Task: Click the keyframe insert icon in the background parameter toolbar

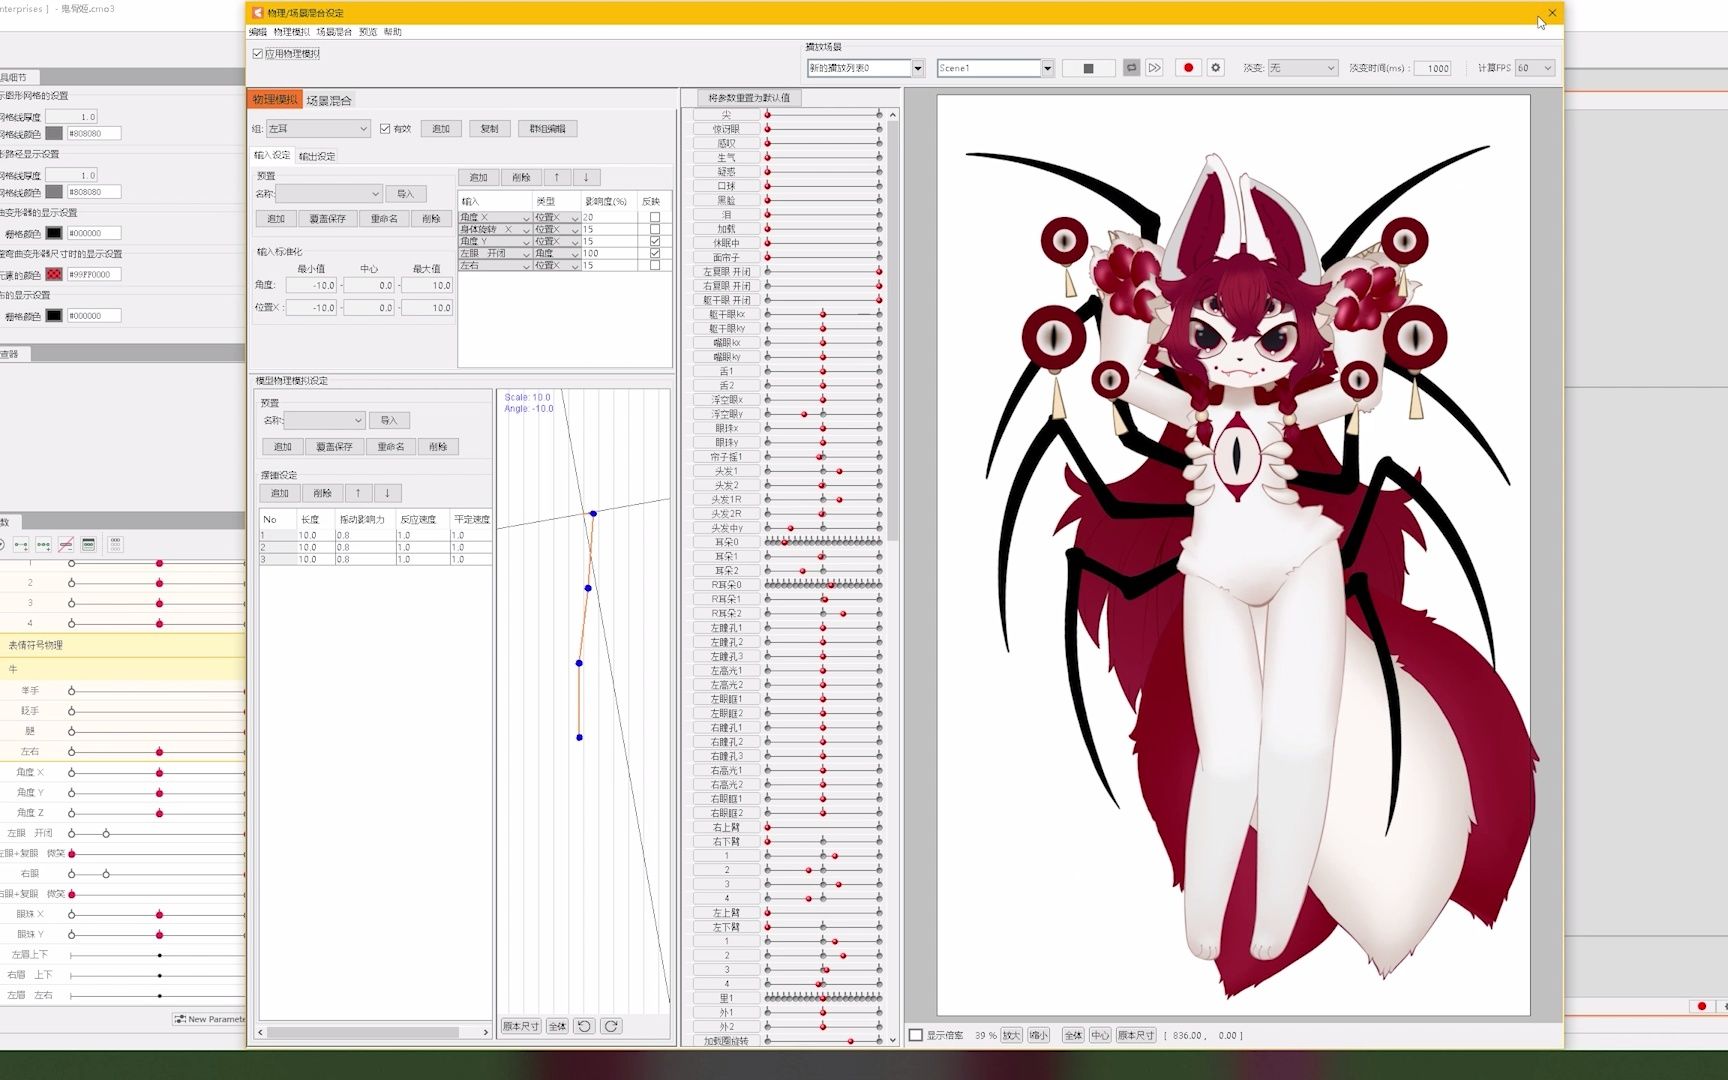Action: point(21,545)
